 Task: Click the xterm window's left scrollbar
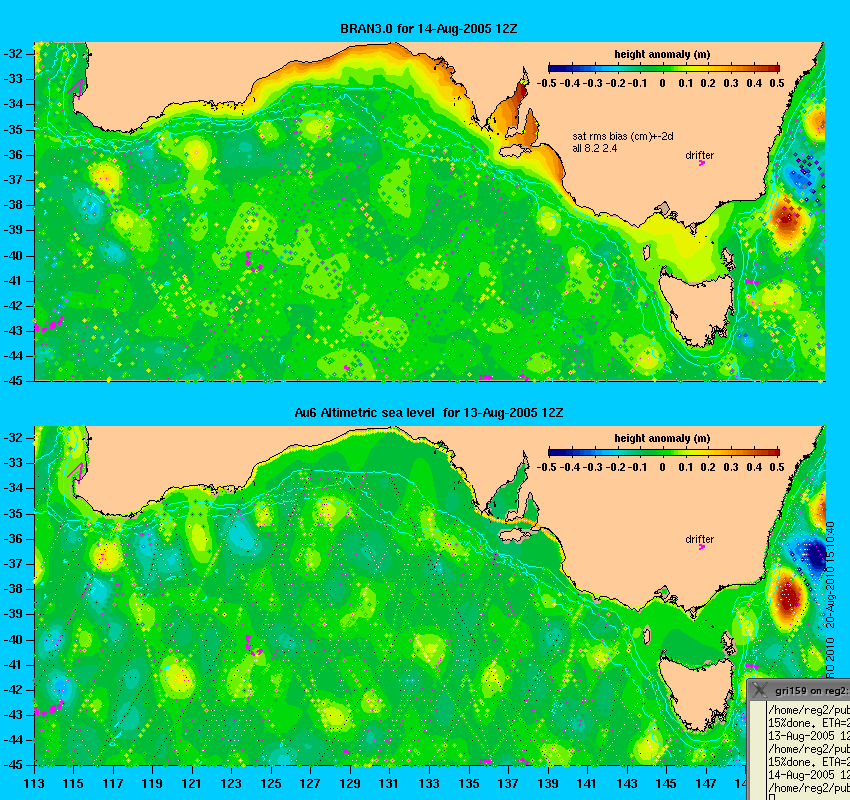756,751
